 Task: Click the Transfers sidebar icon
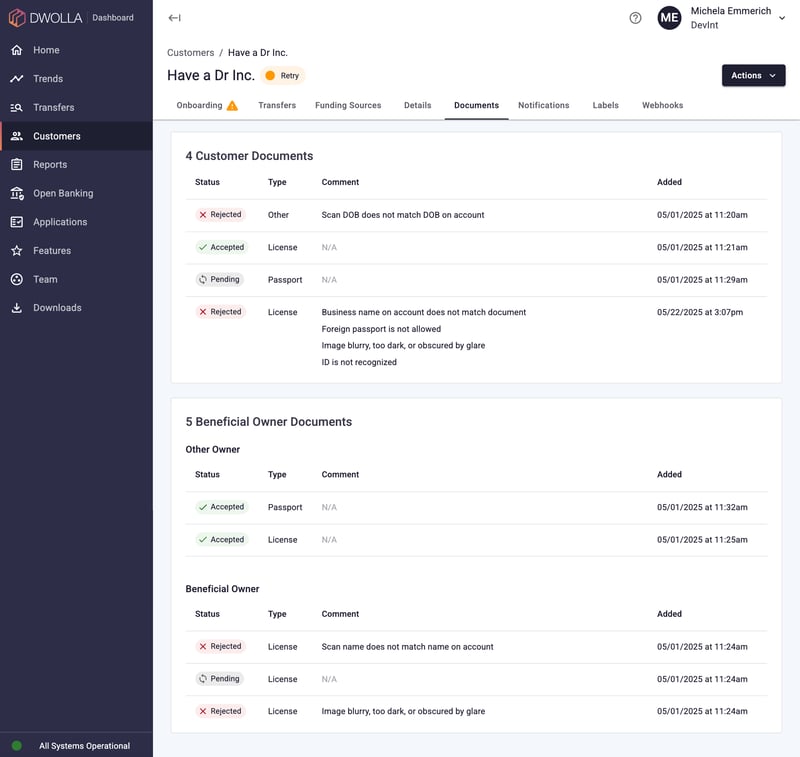17,107
